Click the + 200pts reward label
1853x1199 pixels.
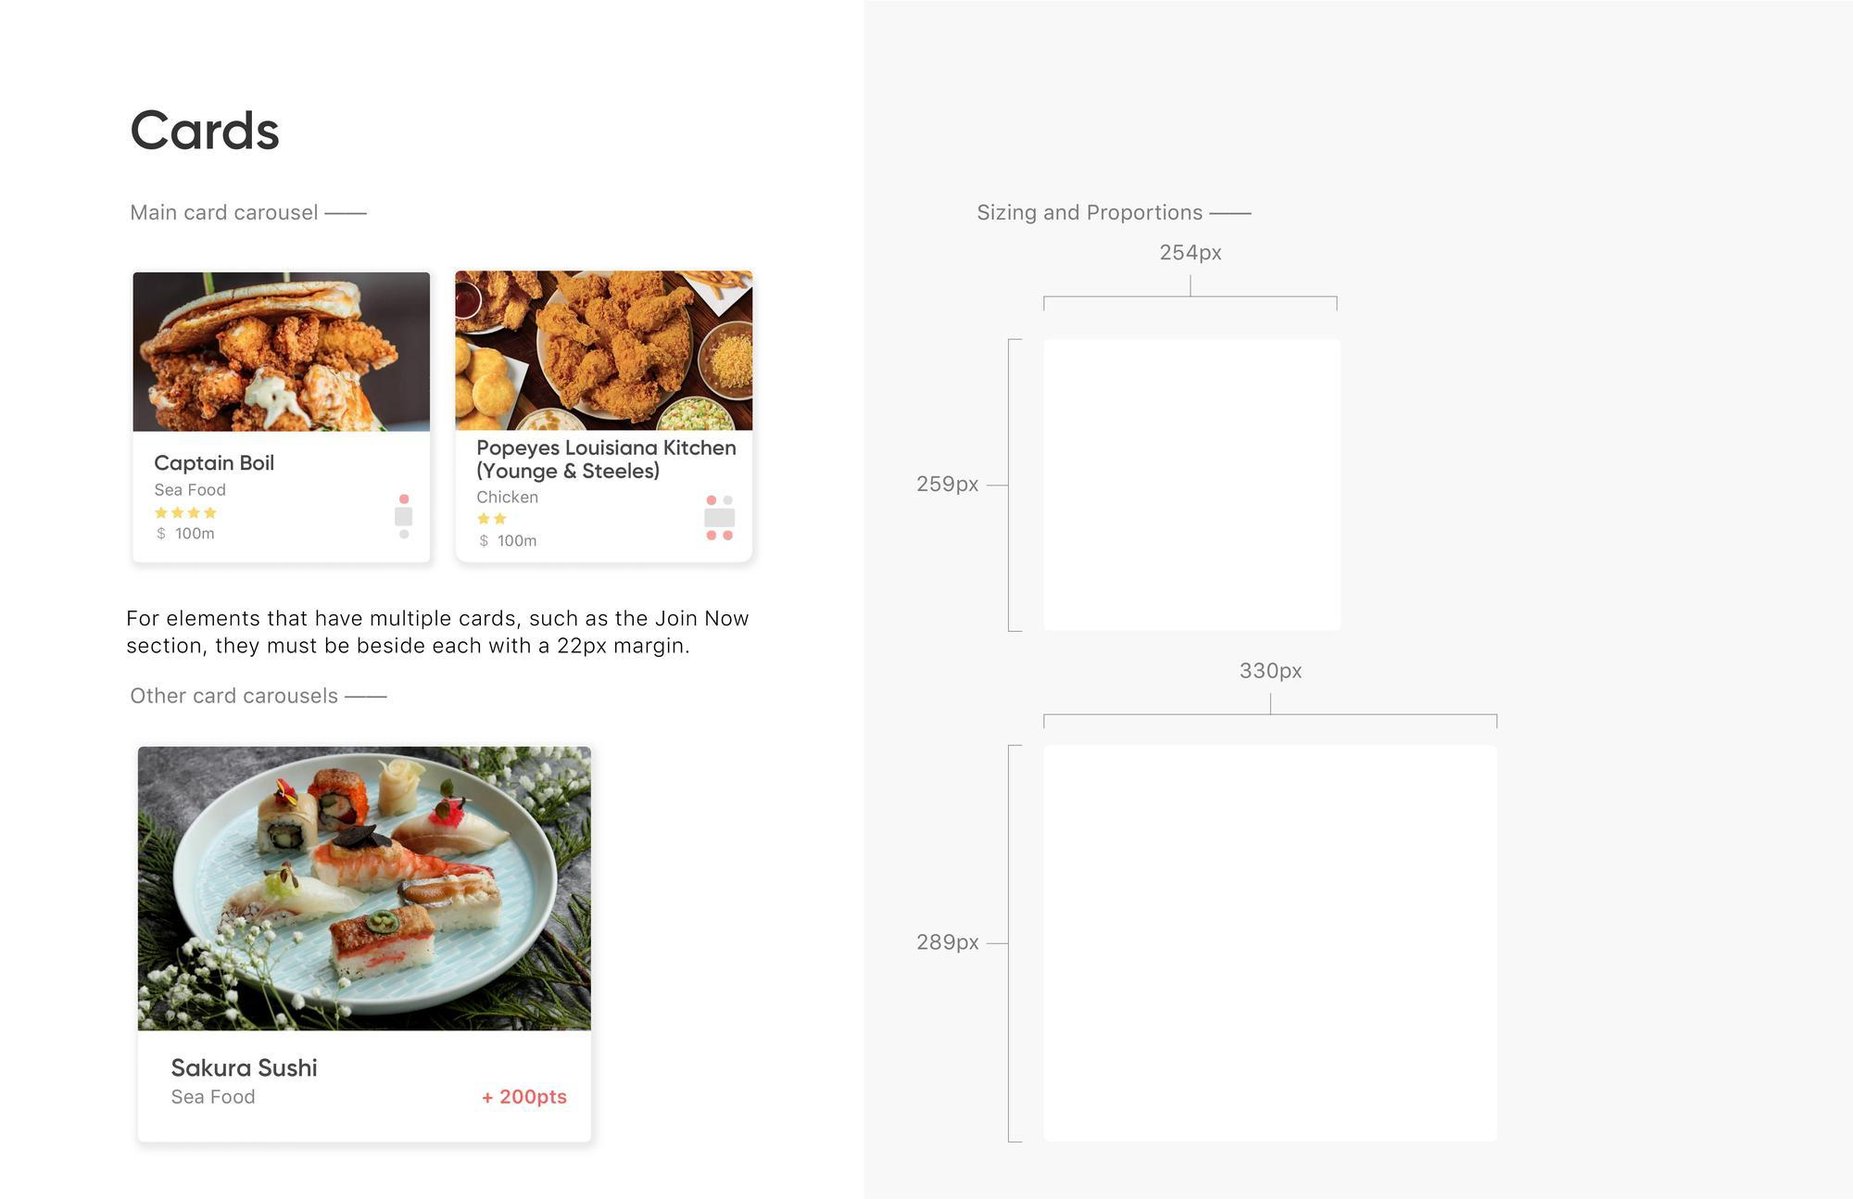click(524, 1097)
